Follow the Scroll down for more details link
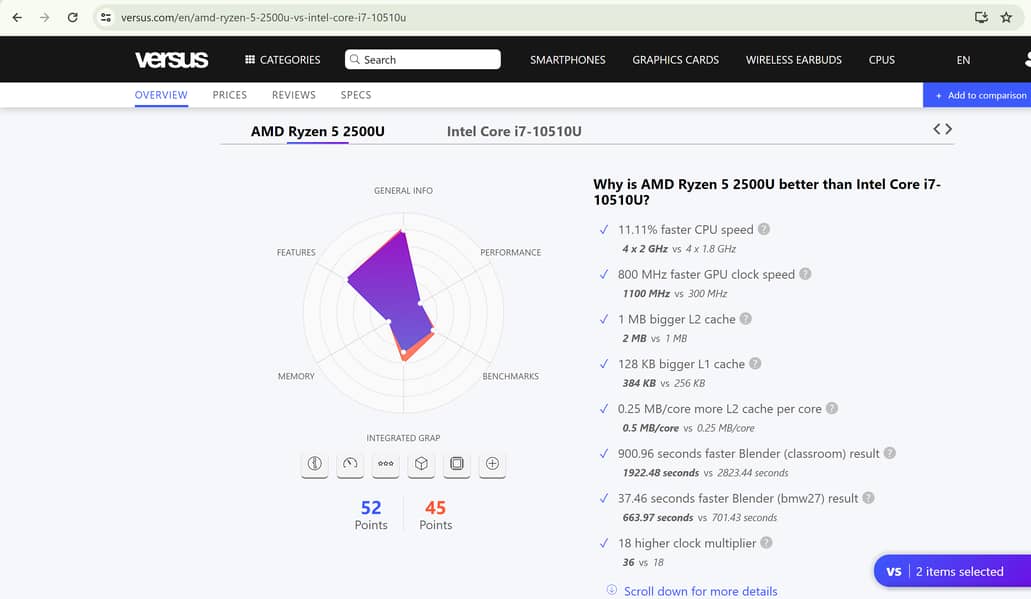The height and width of the screenshot is (599, 1031). pyautogui.click(x=700, y=591)
